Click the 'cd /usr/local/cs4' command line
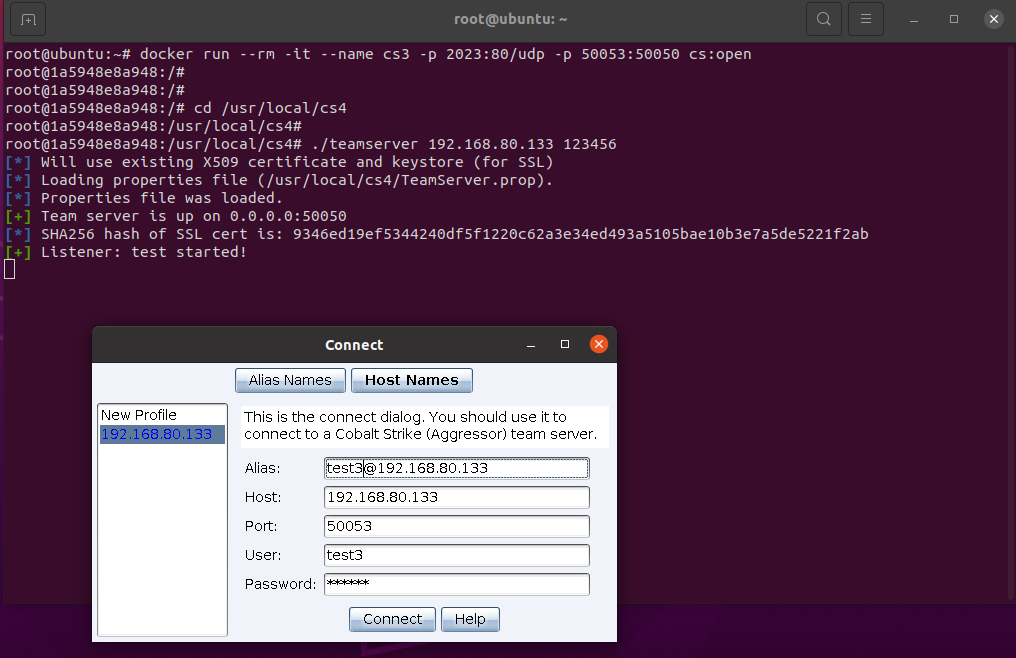 pyautogui.click(x=176, y=108)
